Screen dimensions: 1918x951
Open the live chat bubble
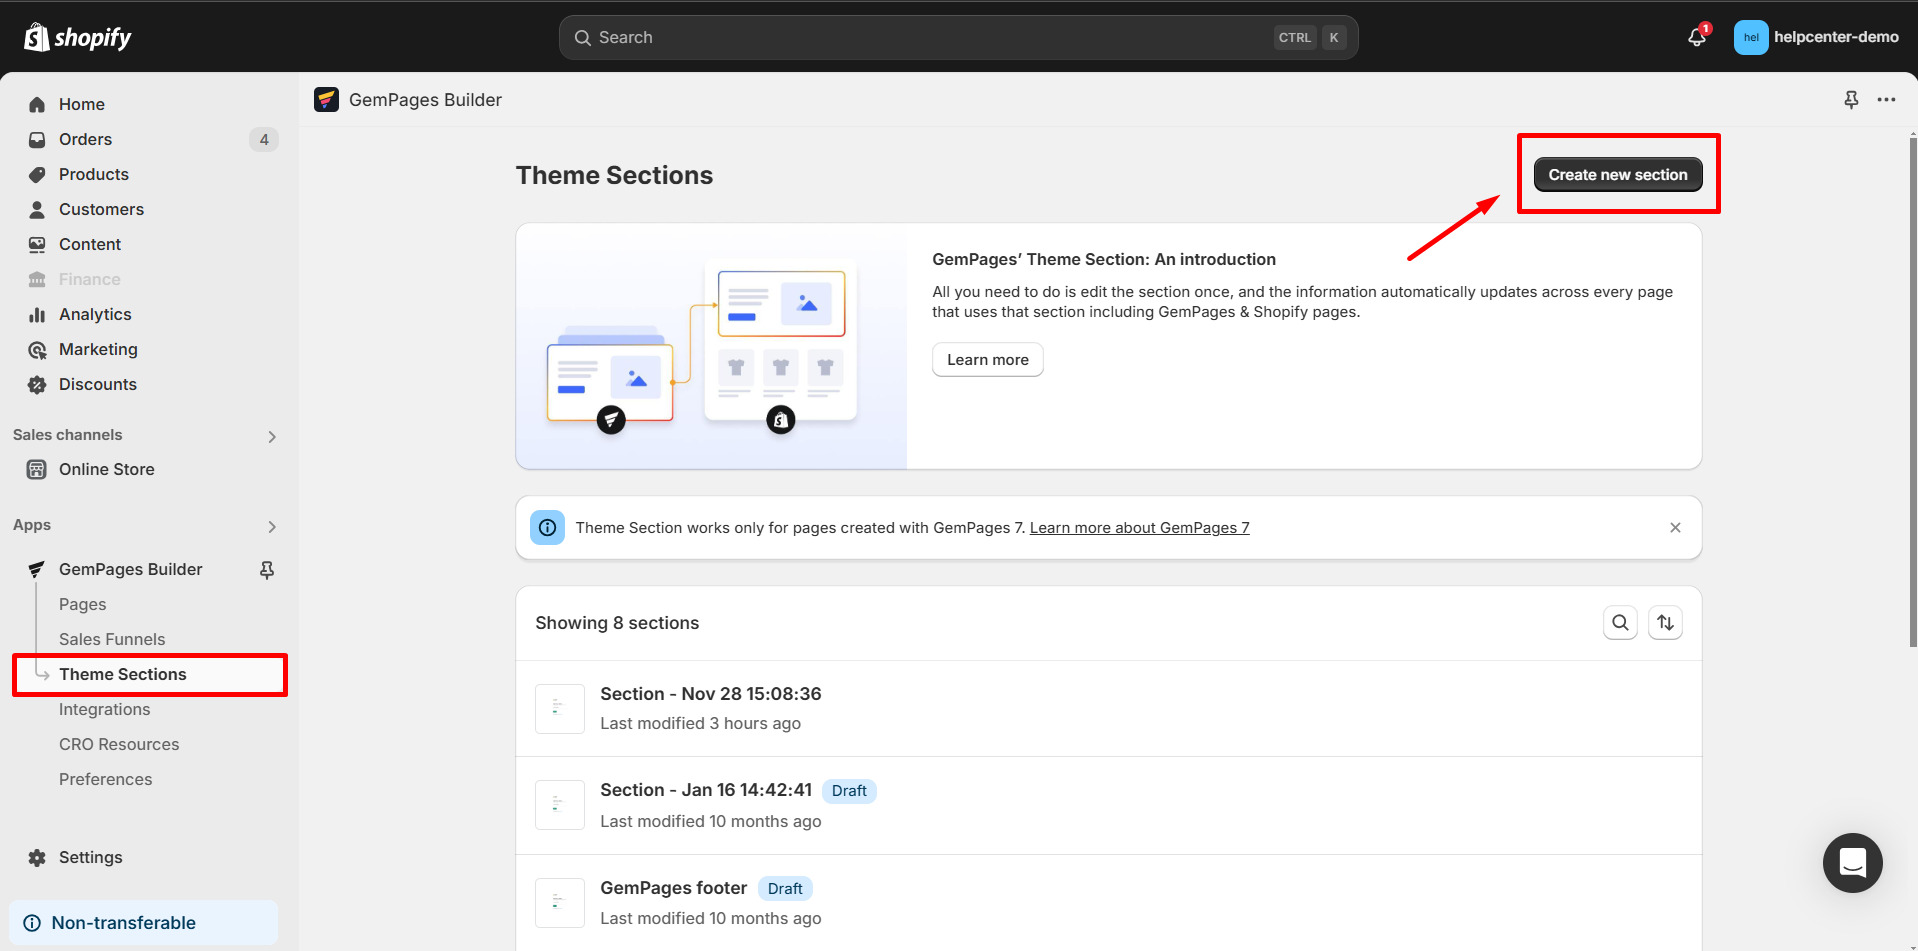click(1852, 863)
